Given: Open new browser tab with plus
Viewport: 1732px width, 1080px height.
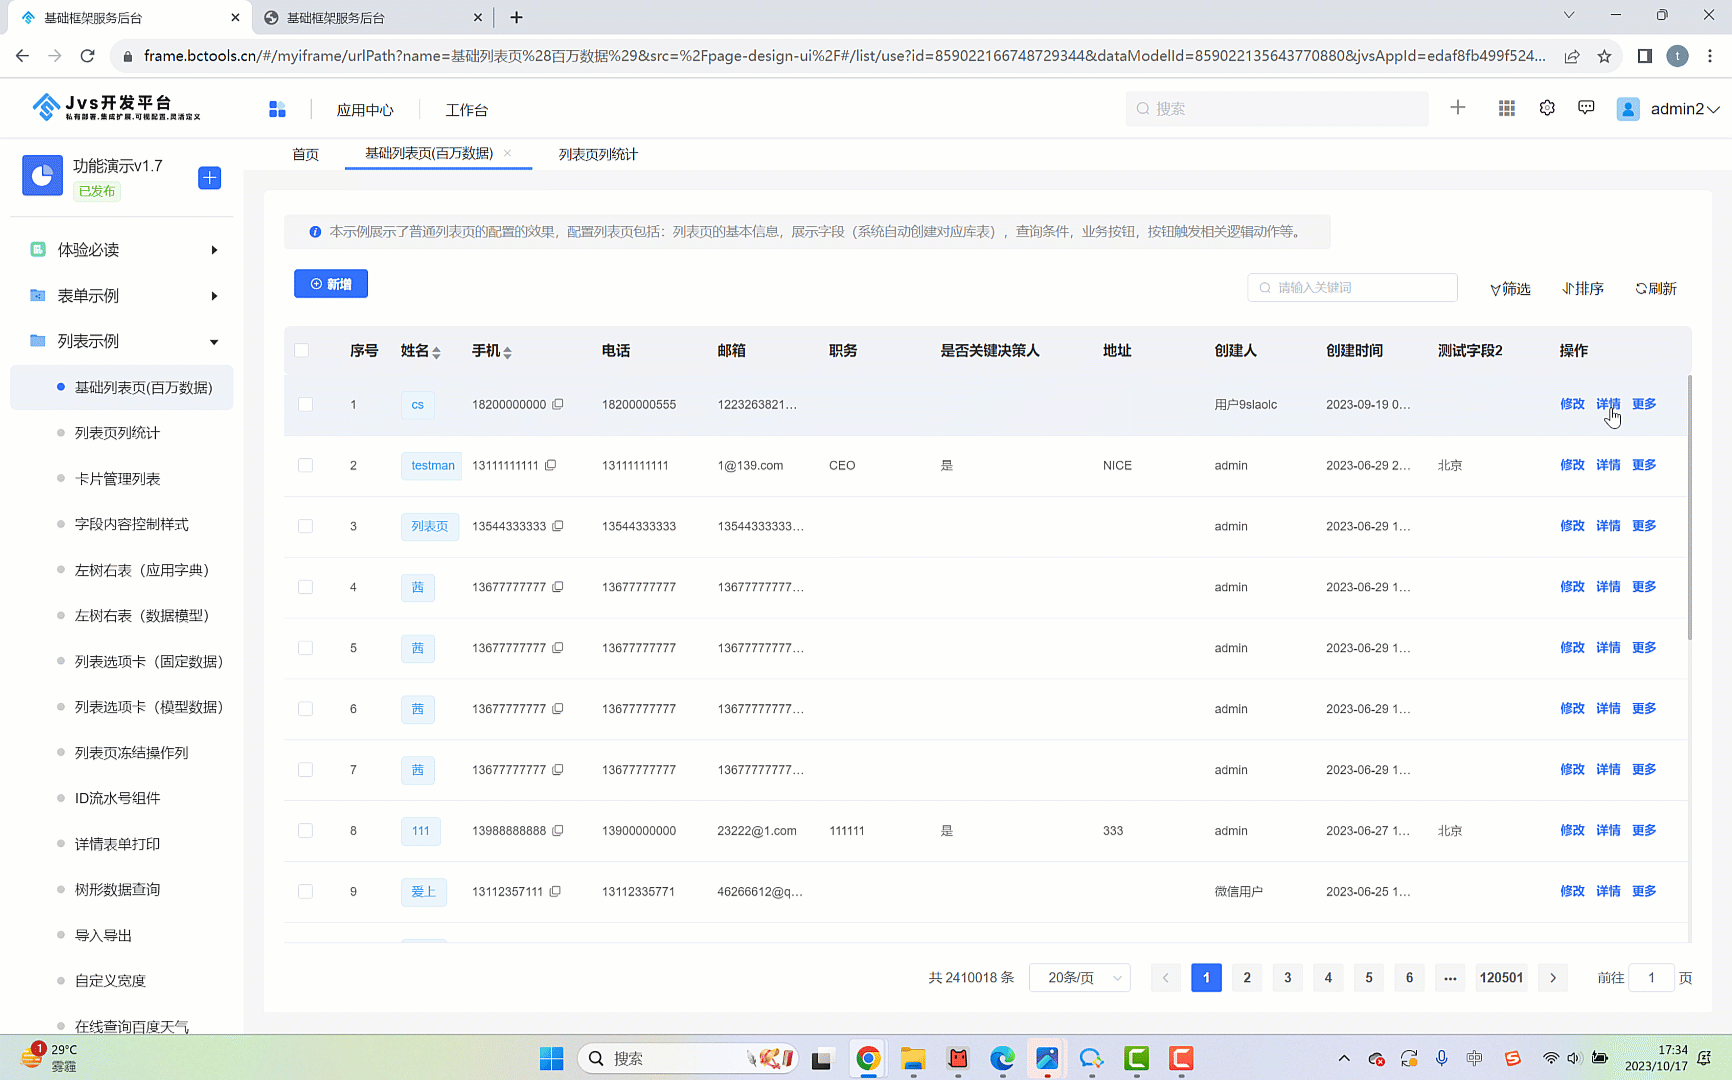Looking at the screenshot, I should (516, 17).
